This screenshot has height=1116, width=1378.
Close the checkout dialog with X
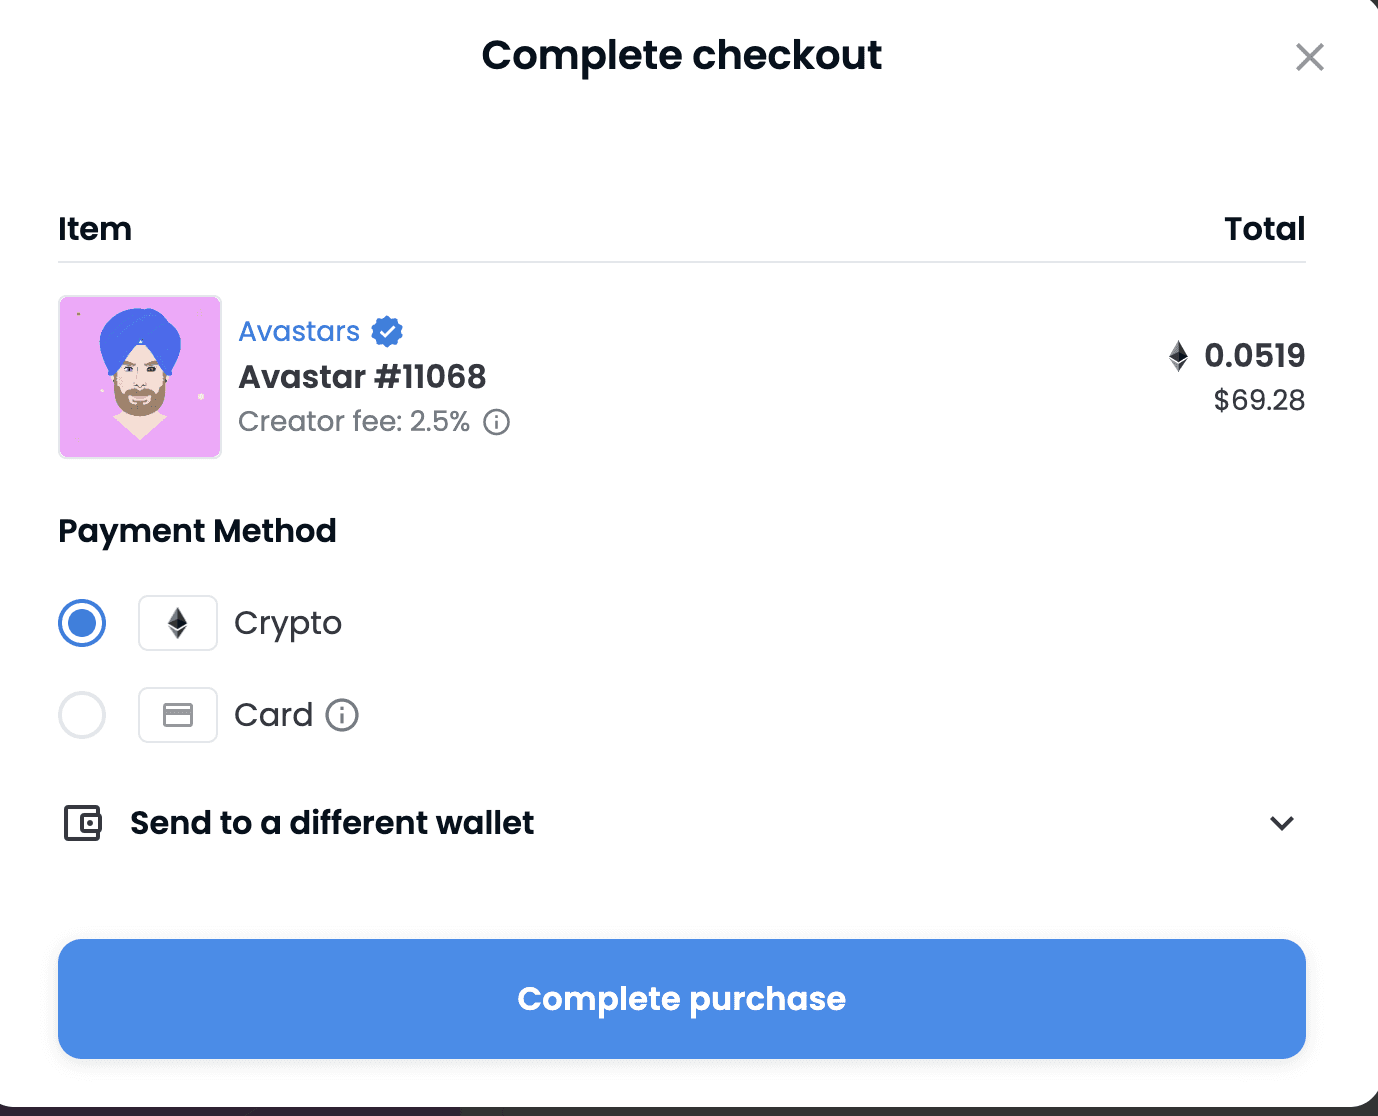pyautogui.click(x=1310, y=57)
